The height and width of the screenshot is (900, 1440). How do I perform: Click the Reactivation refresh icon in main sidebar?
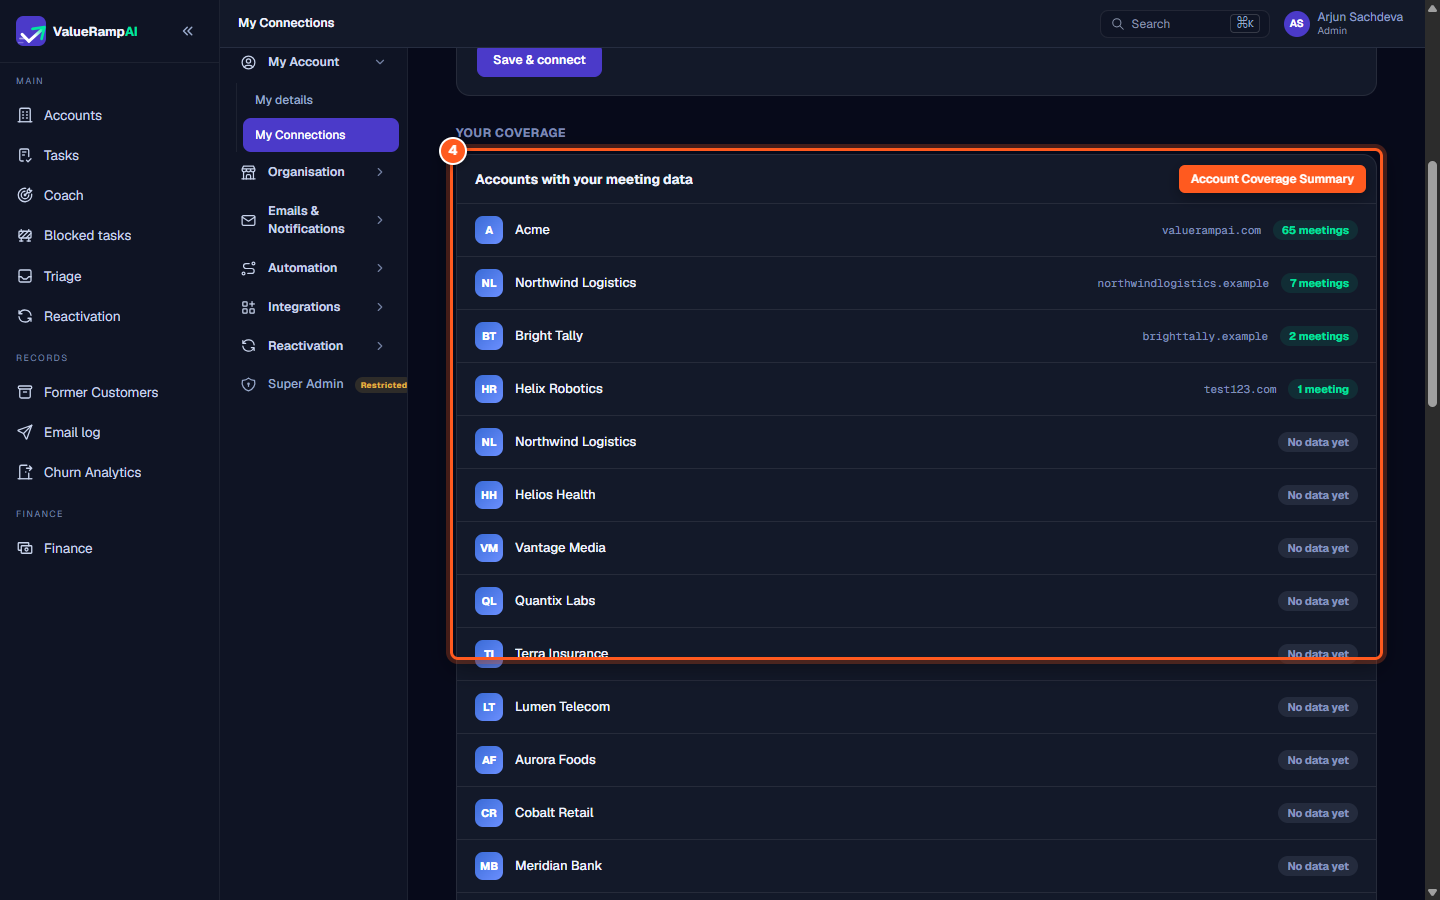click(25, 316)
